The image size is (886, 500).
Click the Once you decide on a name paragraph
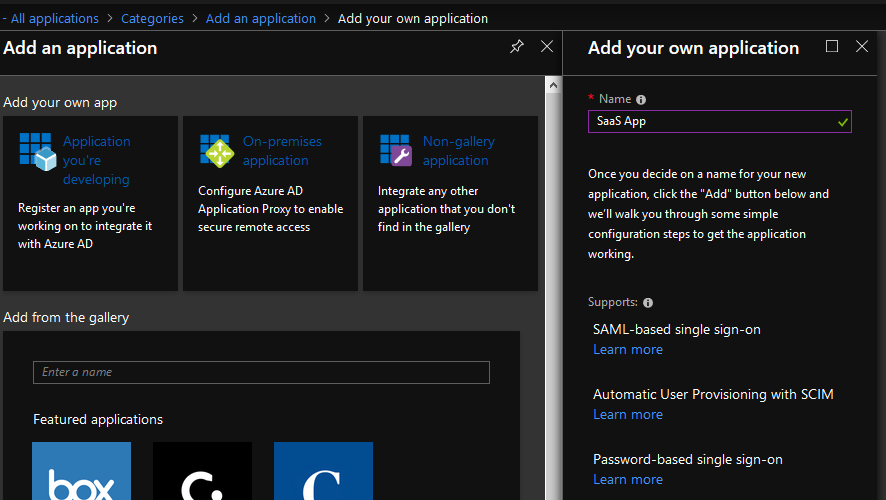708,214
